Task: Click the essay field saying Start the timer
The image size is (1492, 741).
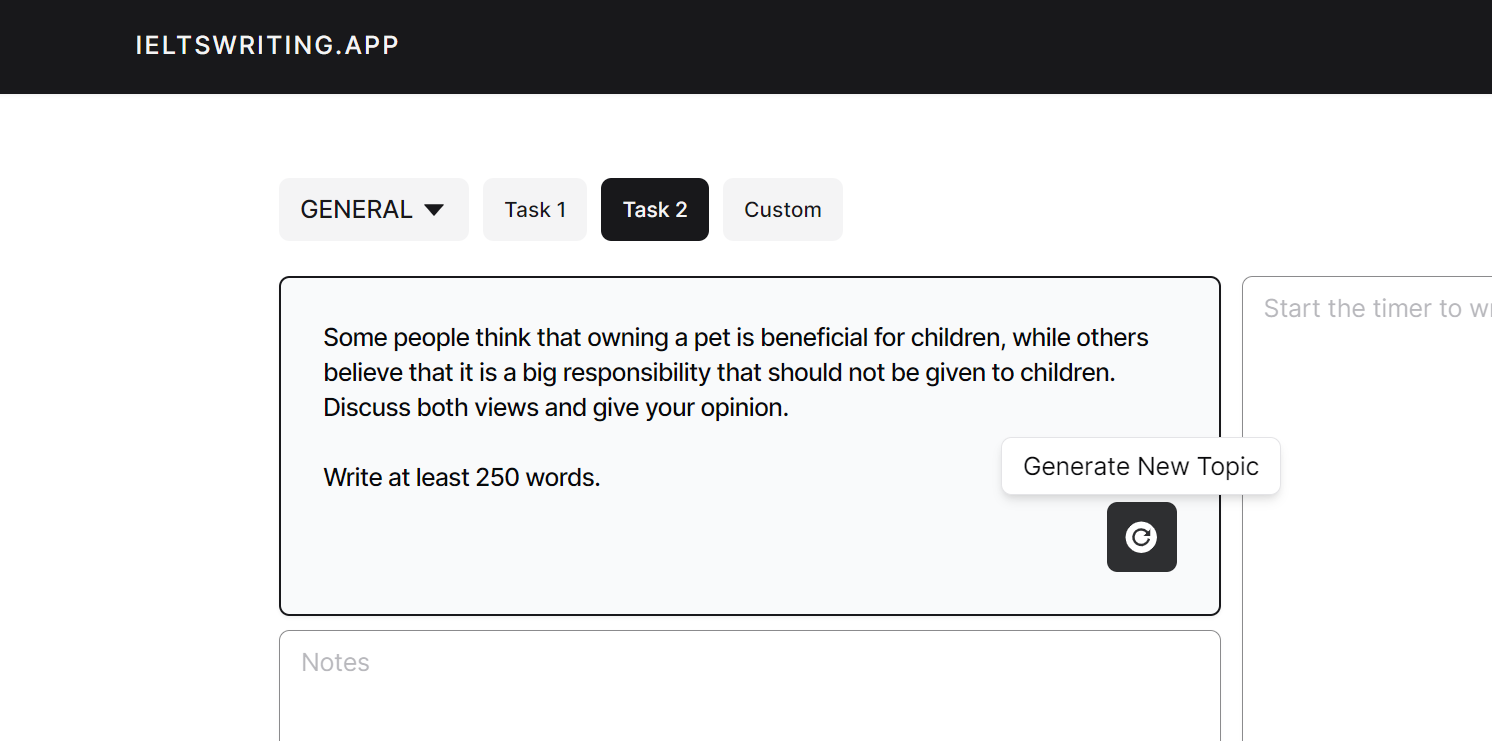Action: tap(1367, 509)
